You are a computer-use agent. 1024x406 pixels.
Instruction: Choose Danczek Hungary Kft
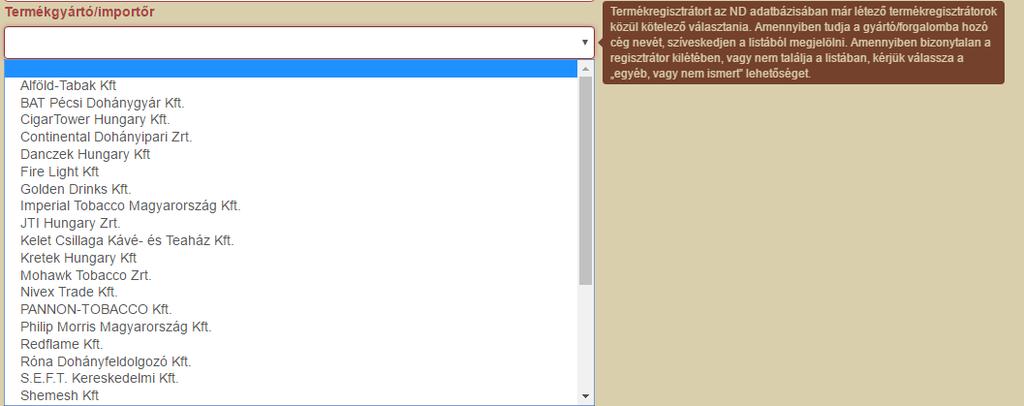pos(85,155)
